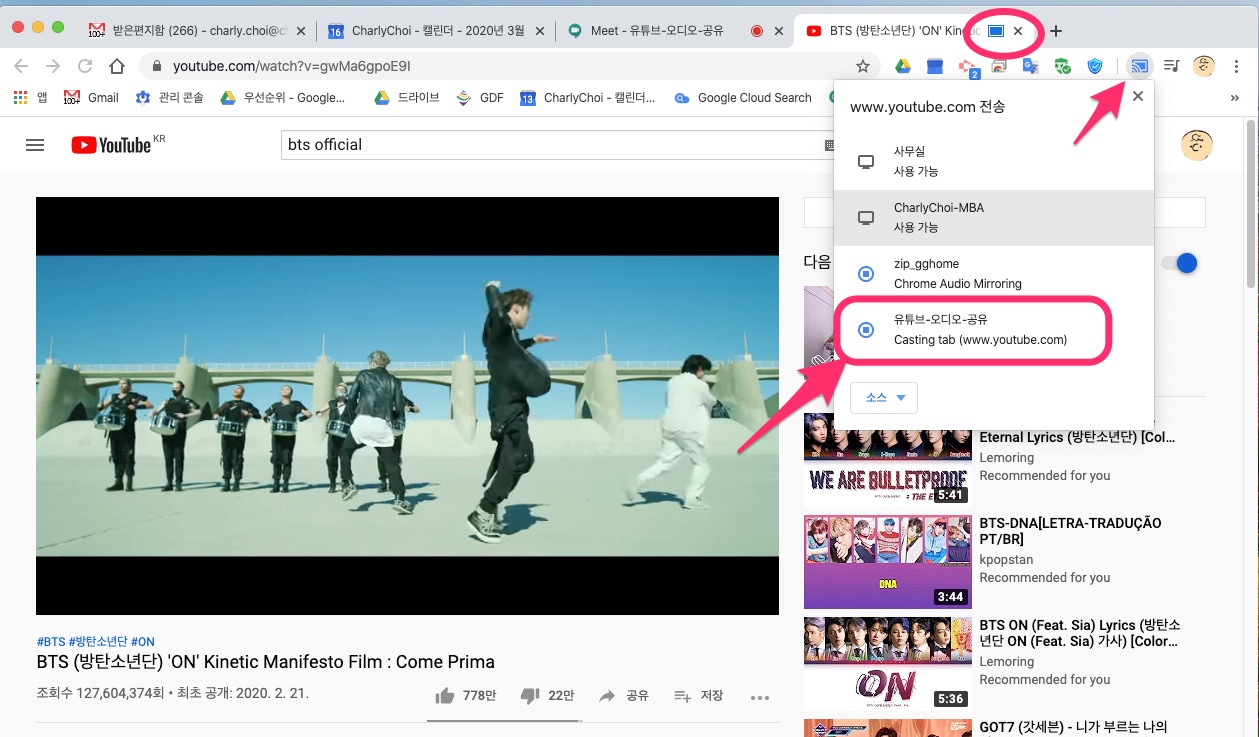The height and width of the screenshot is (737, 1259).
Task: Go to Chrome home page
Action: [x=117, y=67]
